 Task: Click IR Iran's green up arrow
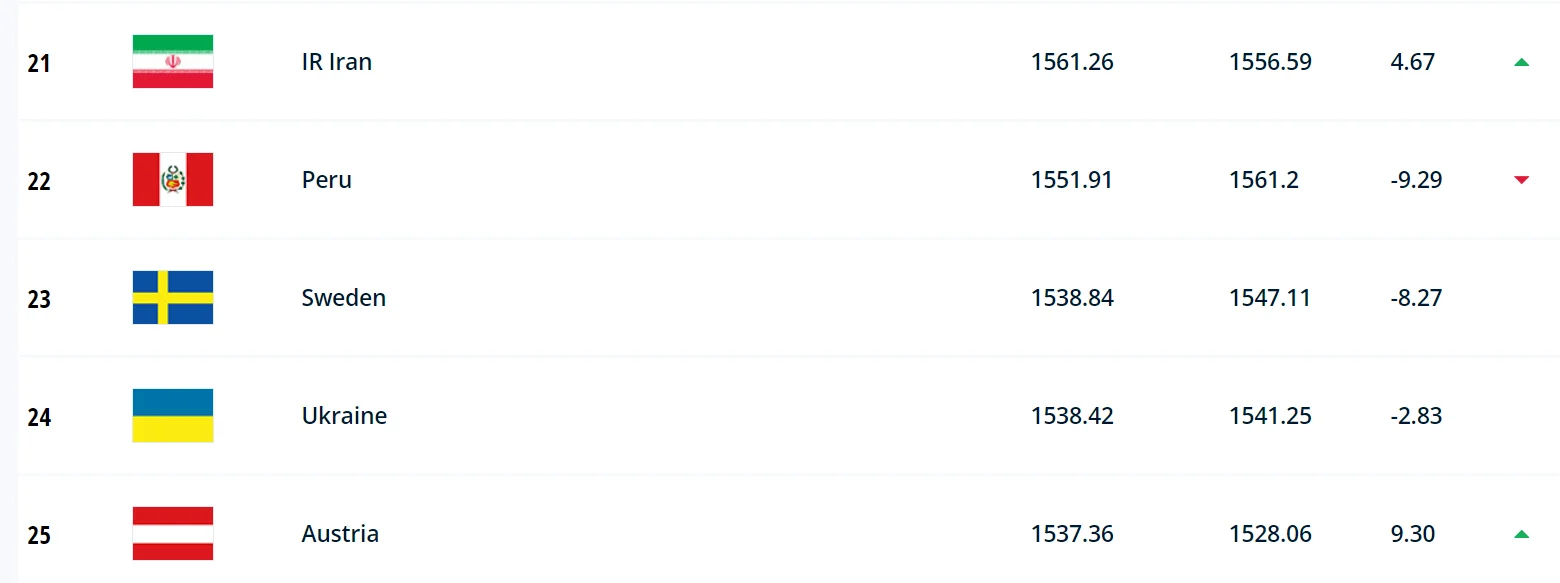pyautogui.click(x=1521, y=62)
